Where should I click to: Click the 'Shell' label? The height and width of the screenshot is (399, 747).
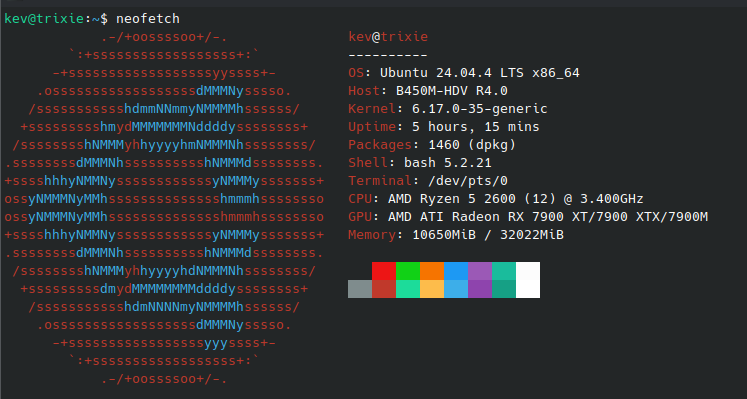[x=368, y=163]
